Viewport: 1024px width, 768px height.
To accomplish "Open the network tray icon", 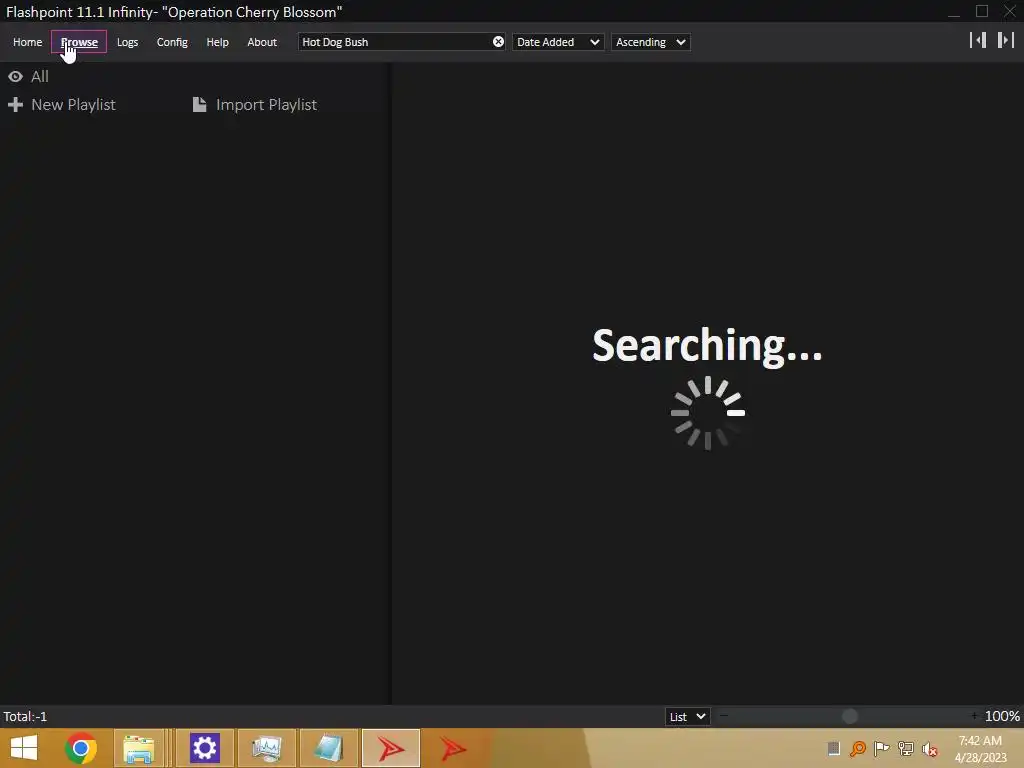I will (x=906, y=748).
